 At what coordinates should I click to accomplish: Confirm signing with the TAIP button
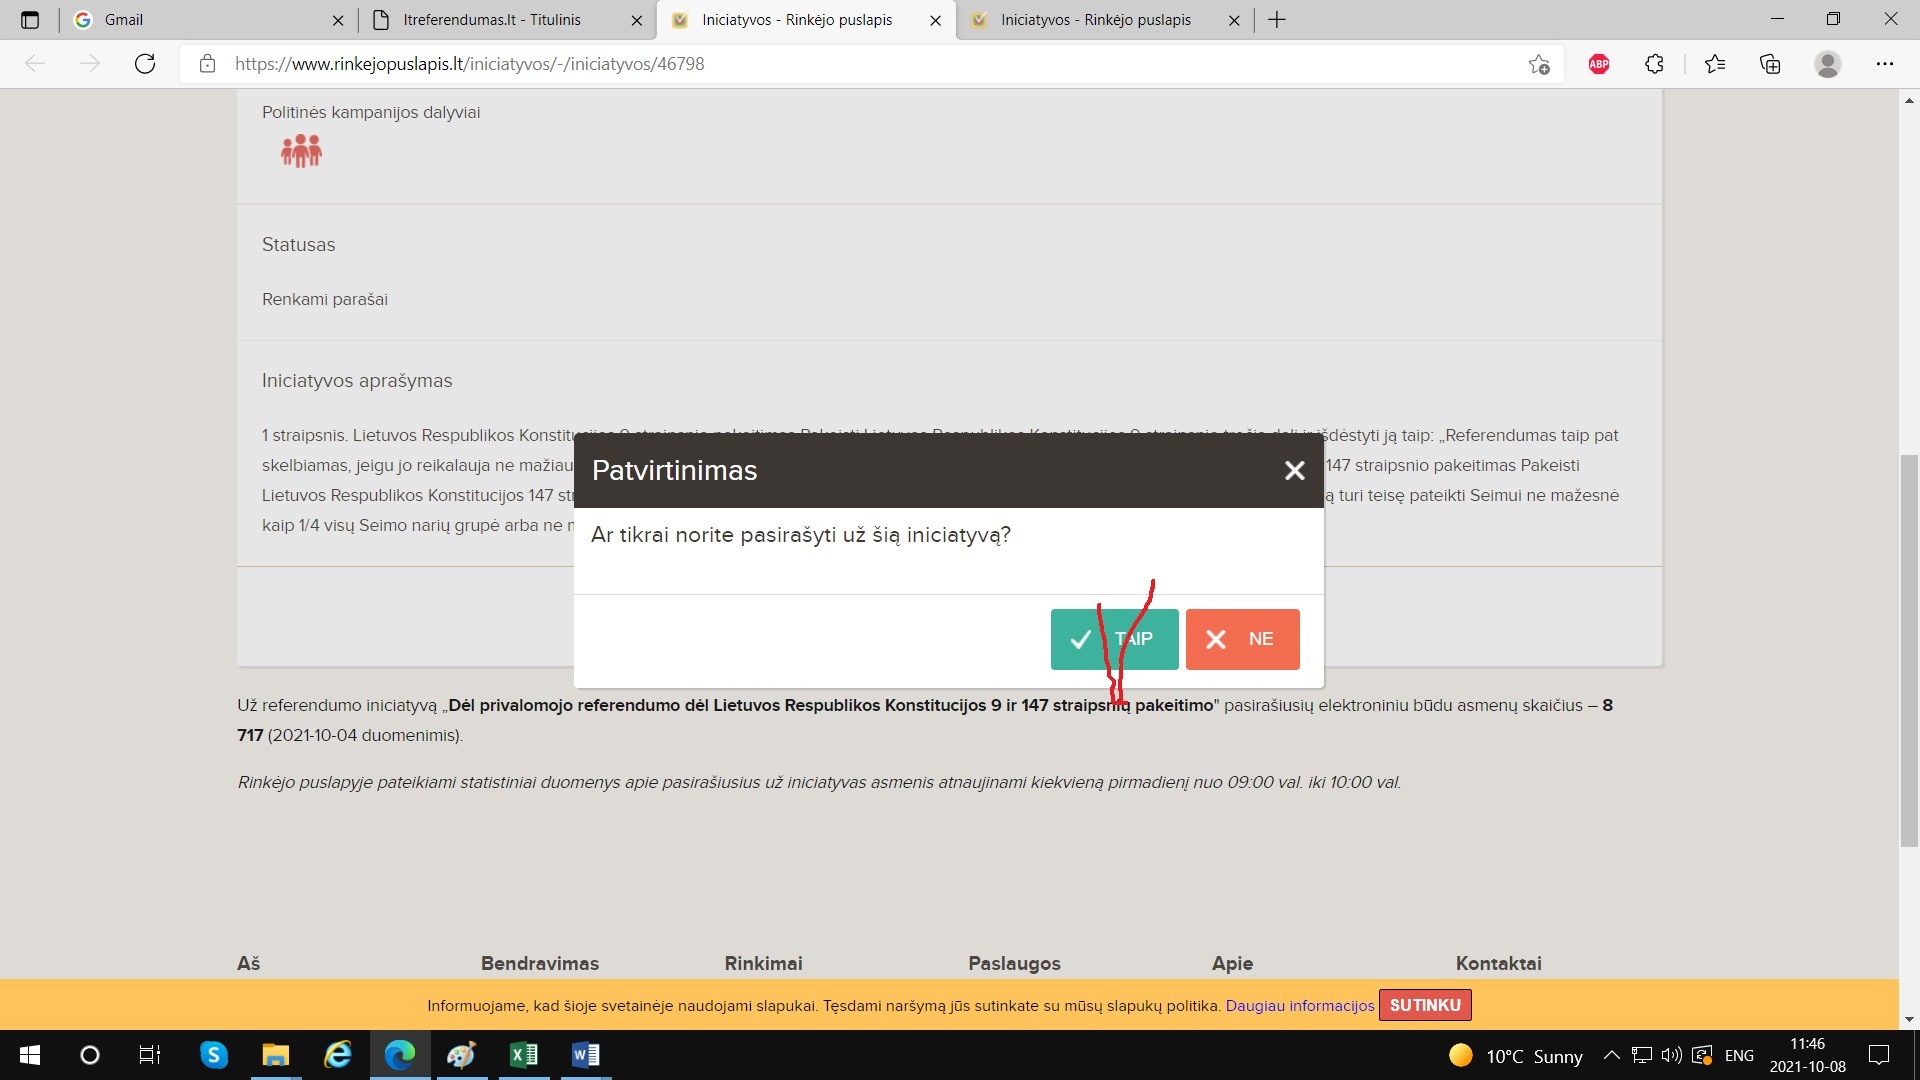[1114, 639]
